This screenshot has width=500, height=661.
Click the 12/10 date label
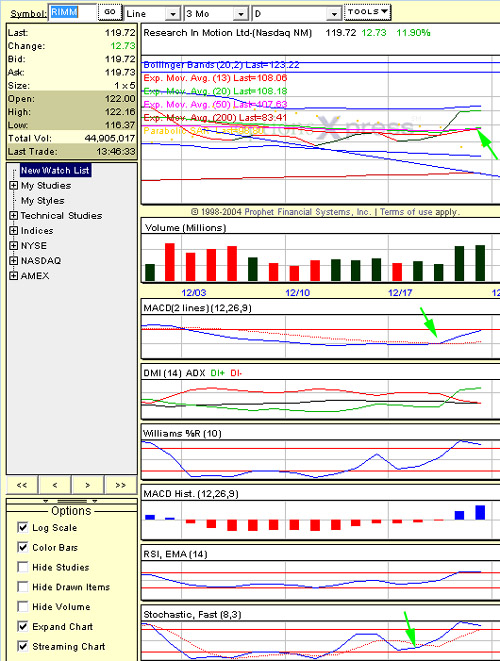[298, 293]
